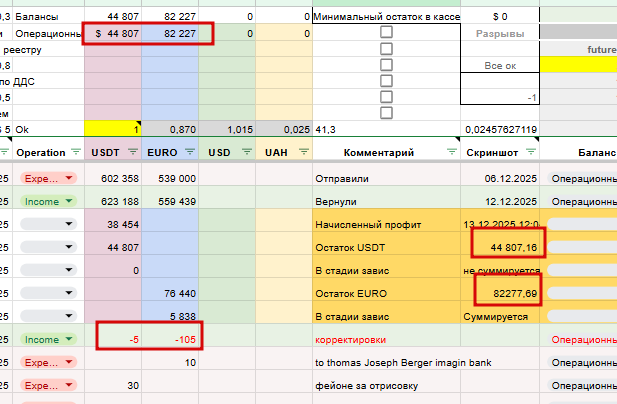Open the Income dropdown in the корректировки row
The width and height of the screenshot is (617, 404).
[48, 339]
